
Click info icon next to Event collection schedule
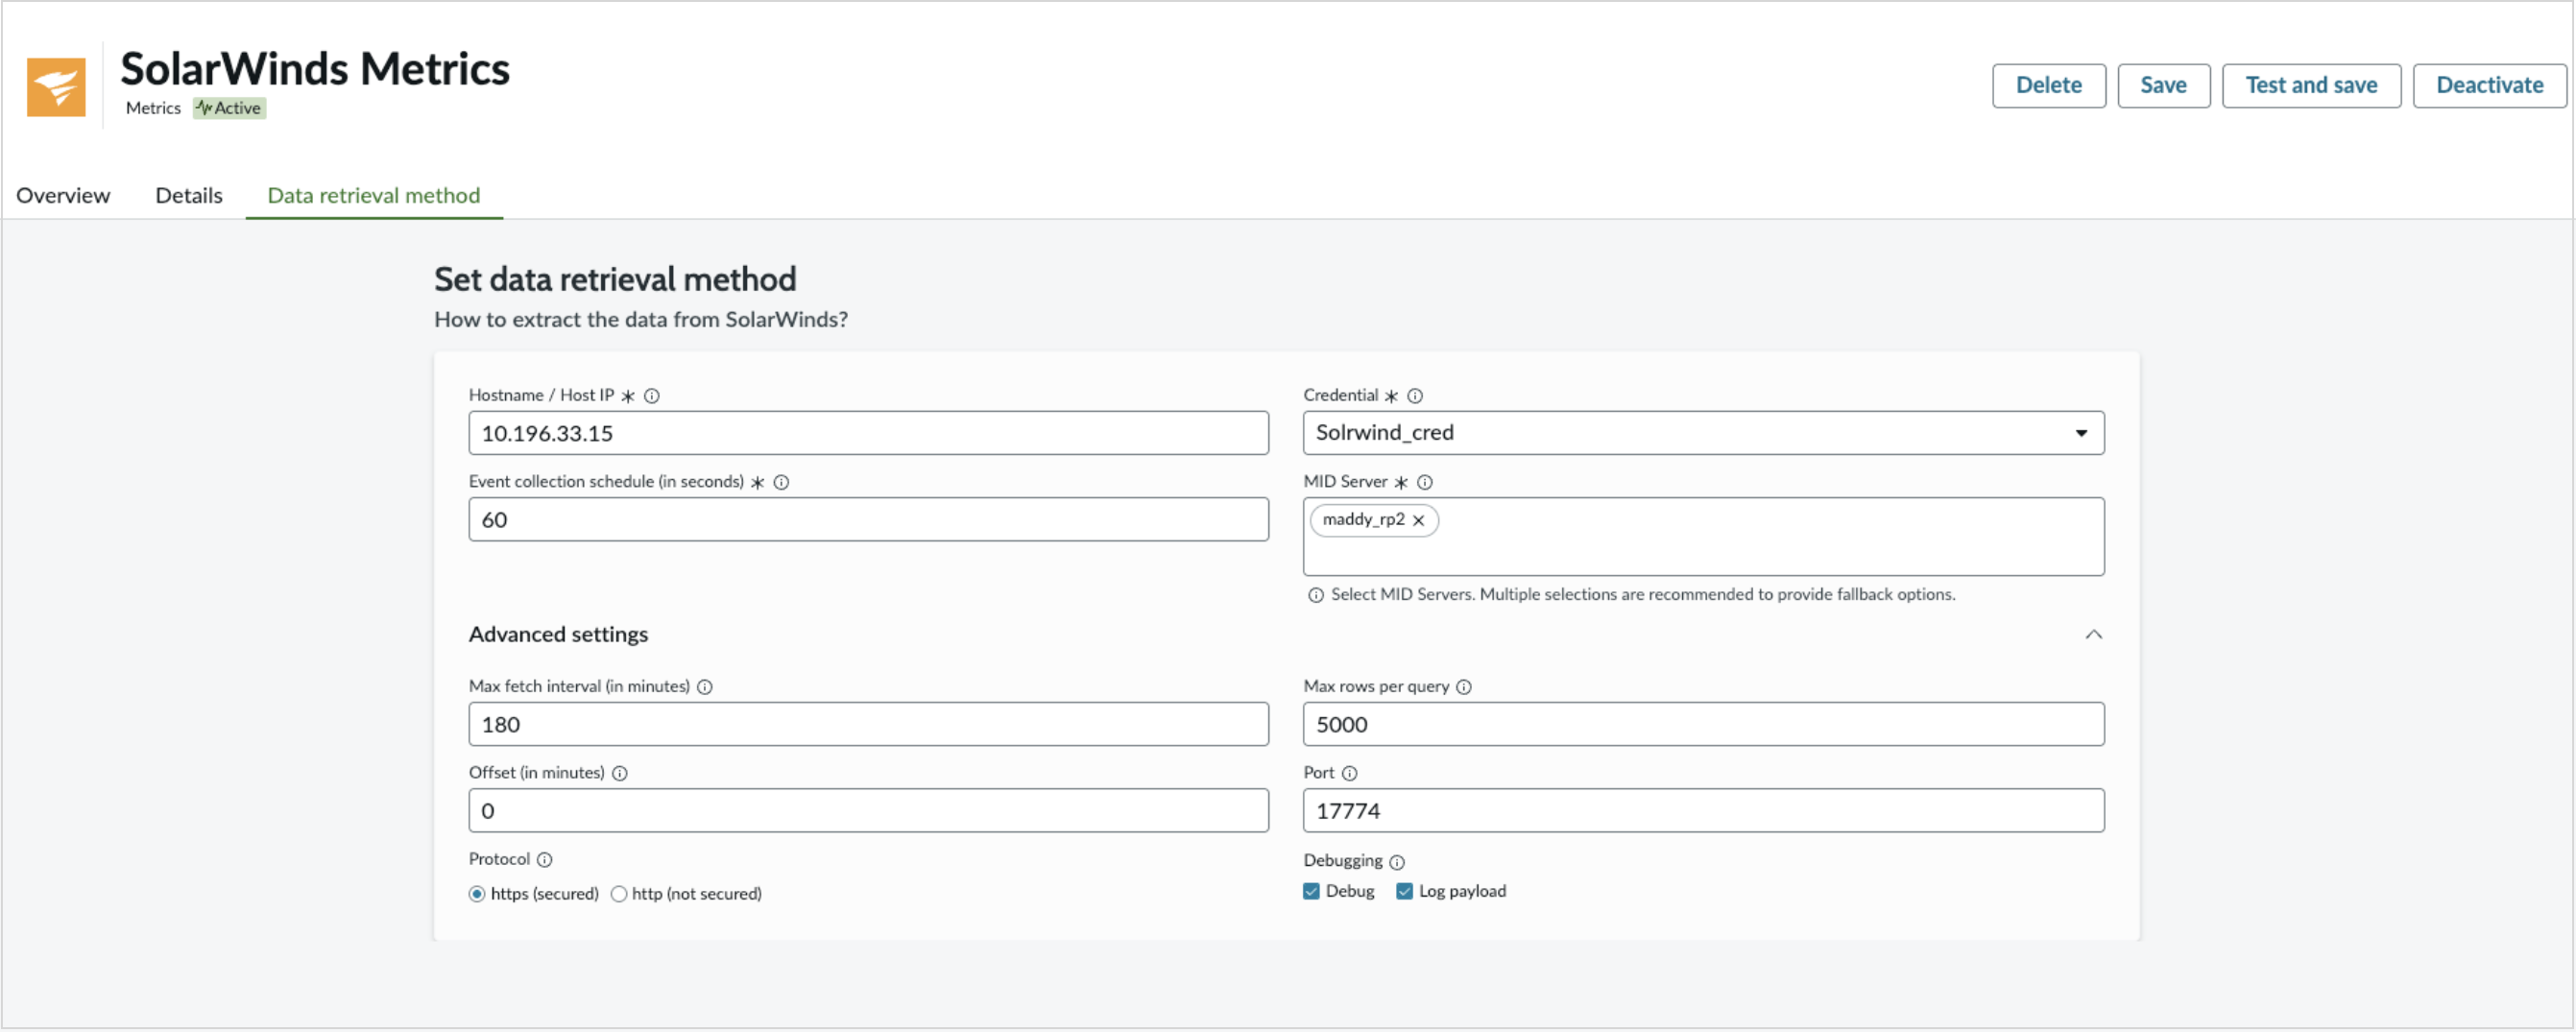point(782,482)
